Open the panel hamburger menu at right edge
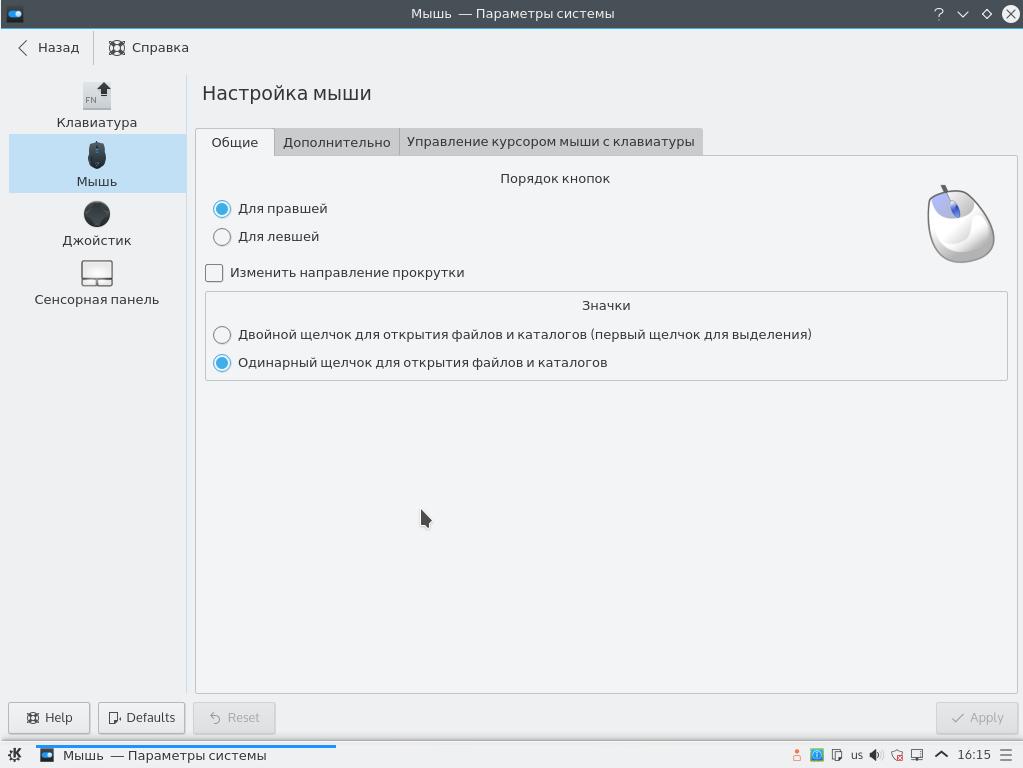The width and height of the screenshot is (1023, 768). (x=1007, y=755)
